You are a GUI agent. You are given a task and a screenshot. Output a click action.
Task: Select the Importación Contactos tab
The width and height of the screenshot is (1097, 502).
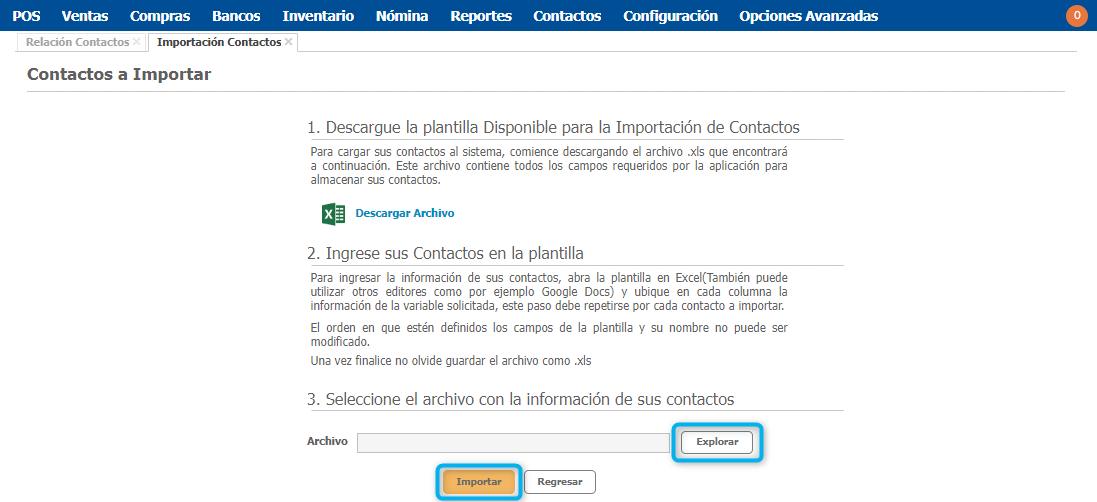click(x=219, y=42)
